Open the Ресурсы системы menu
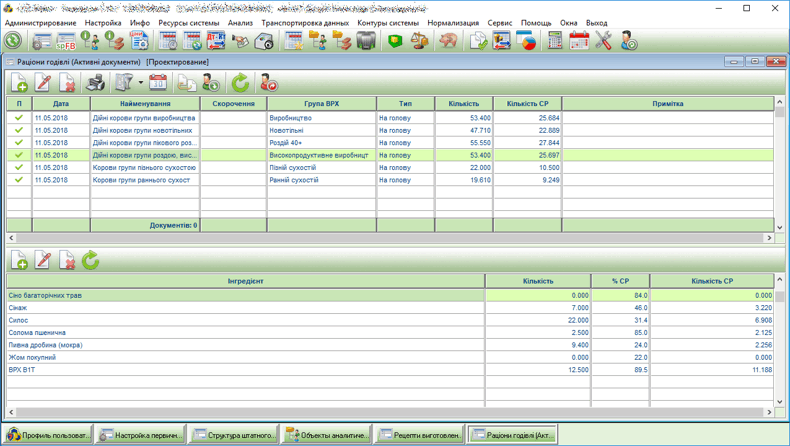Image resolution: width=790 pixels, height=446 pixels. [188, 22]
